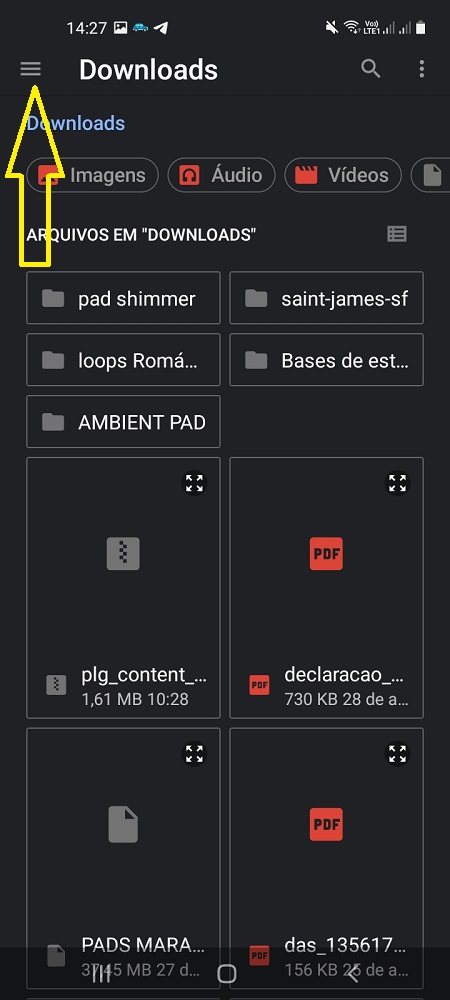Viewport: 450px width, 1000px height.
Task: Select the documents filter chip
Action: tap(431, 175)
